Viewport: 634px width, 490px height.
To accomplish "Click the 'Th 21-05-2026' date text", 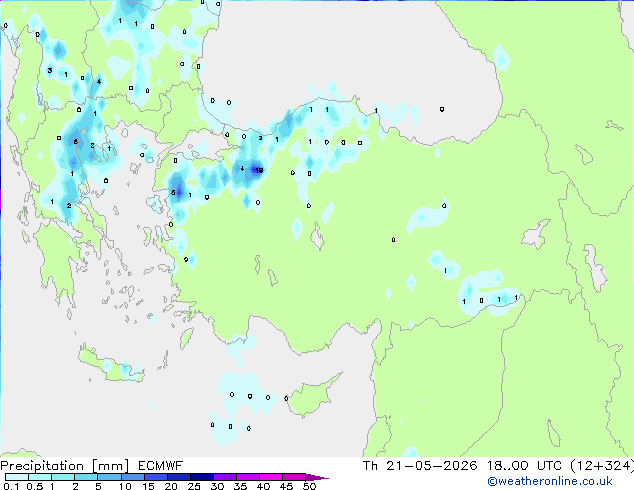I will (x=420, y=466).
